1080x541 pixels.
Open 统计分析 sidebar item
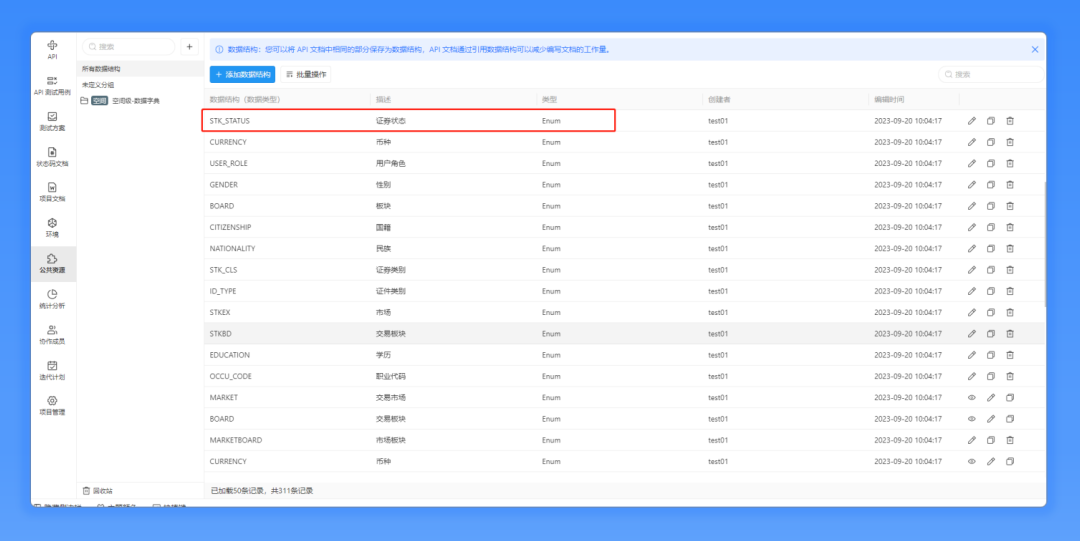tap(52, 299)
